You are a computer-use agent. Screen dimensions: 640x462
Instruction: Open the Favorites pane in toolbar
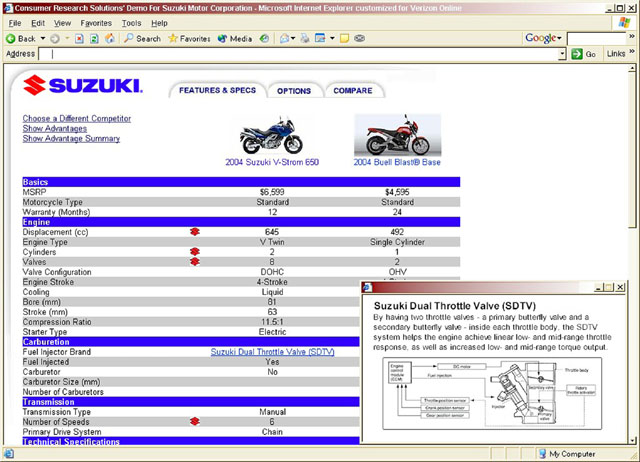pos(189,39)
